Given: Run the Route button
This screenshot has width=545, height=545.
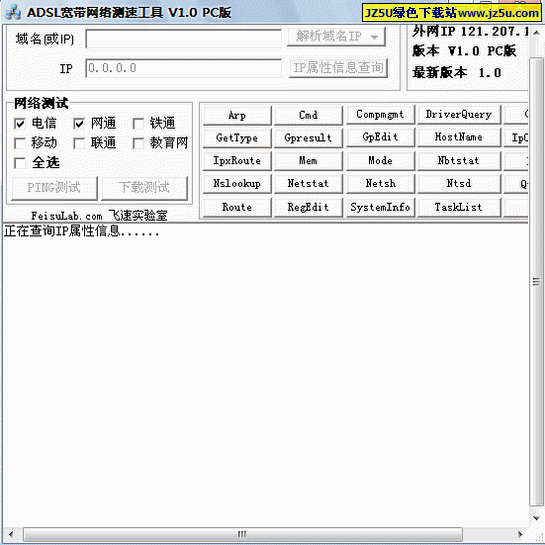Looking at the screenshot, I should click(237, 208).
